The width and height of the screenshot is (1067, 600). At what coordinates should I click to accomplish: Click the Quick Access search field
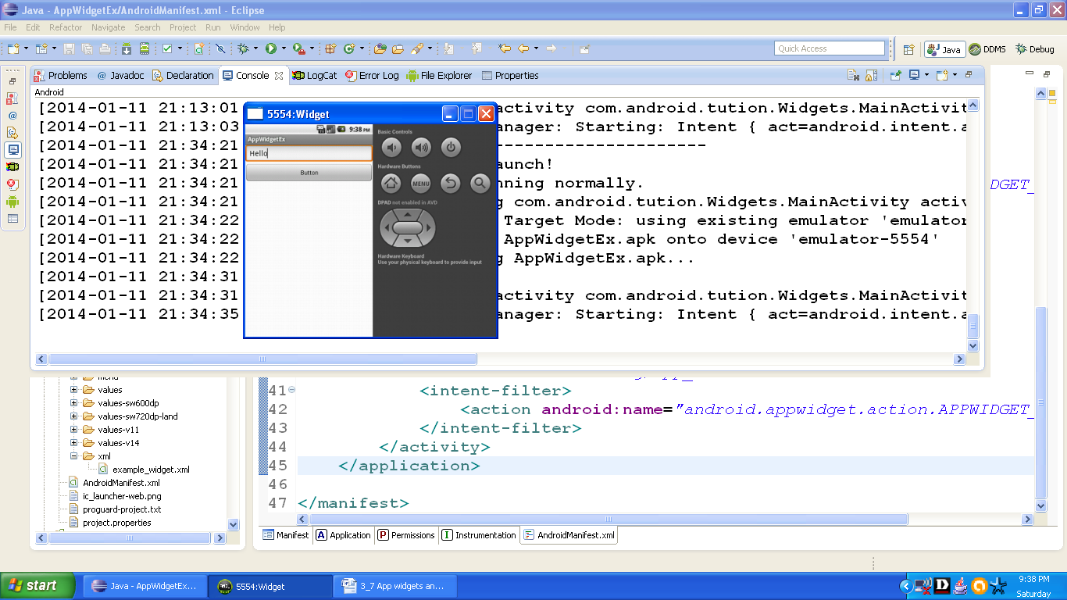[829, 48]
